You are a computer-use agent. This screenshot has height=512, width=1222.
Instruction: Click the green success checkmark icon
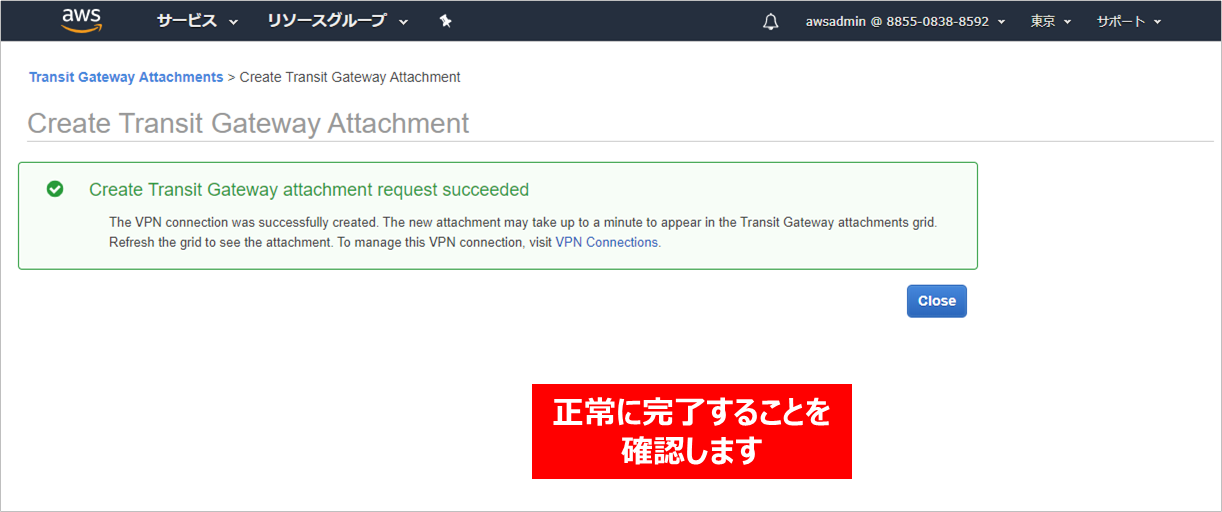pyautogui.click(x=55, y=189)
